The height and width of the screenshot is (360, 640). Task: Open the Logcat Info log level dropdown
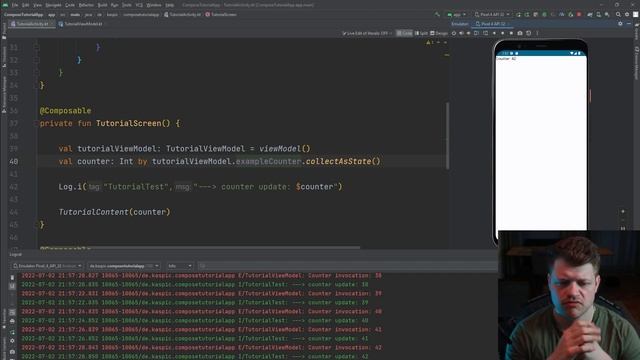point(179,266)
